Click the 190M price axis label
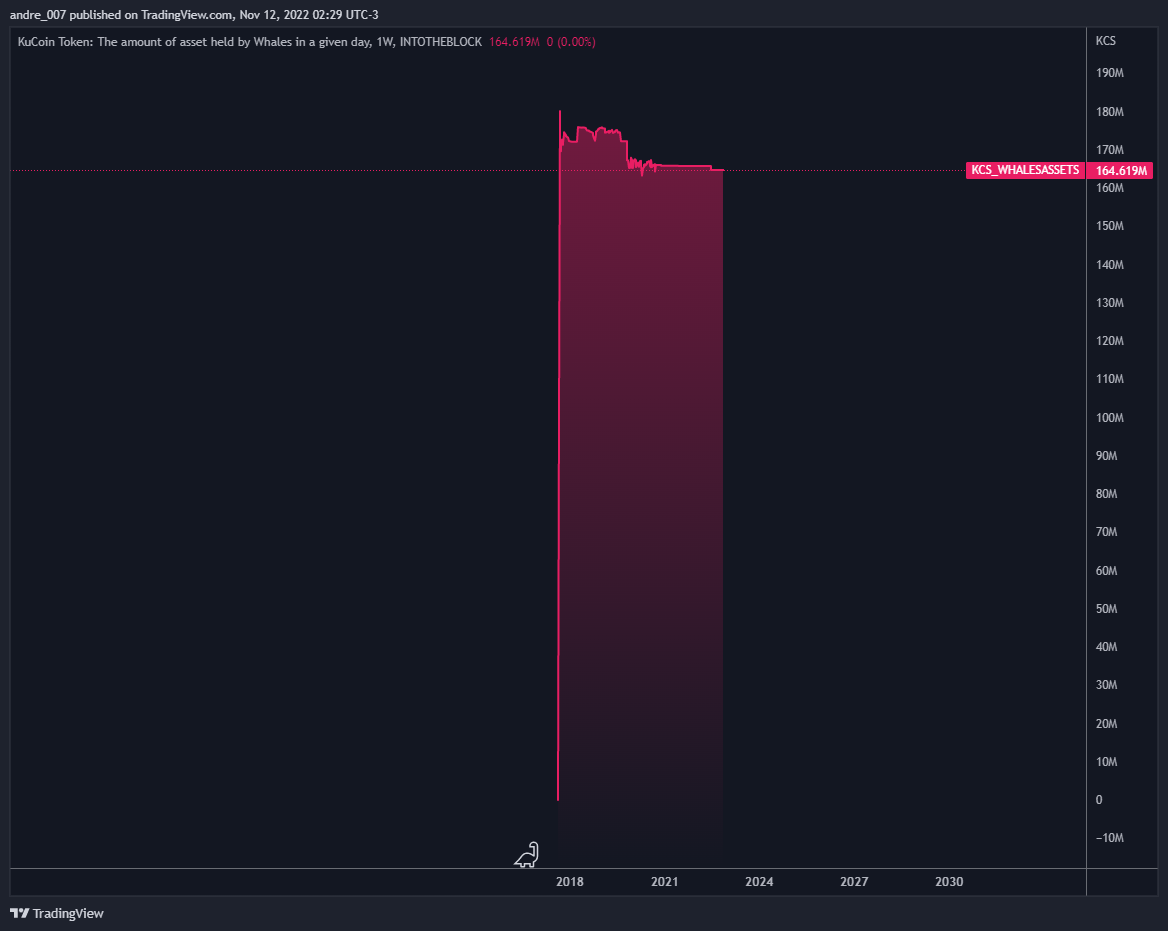This screenshot has height=931, width=1168. (1110, 73)
